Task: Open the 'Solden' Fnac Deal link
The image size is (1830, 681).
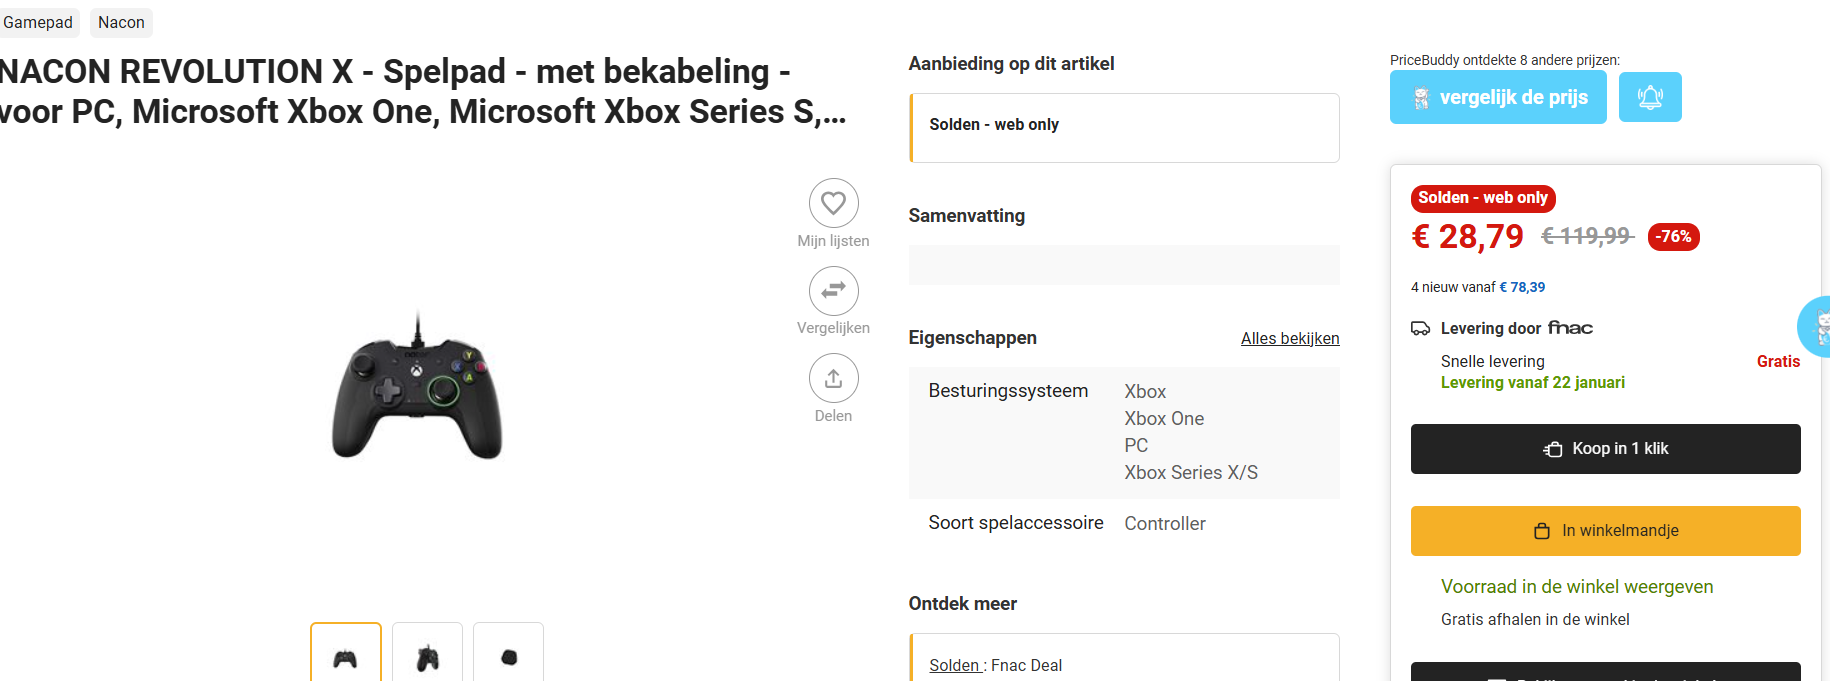Action: 955,665
